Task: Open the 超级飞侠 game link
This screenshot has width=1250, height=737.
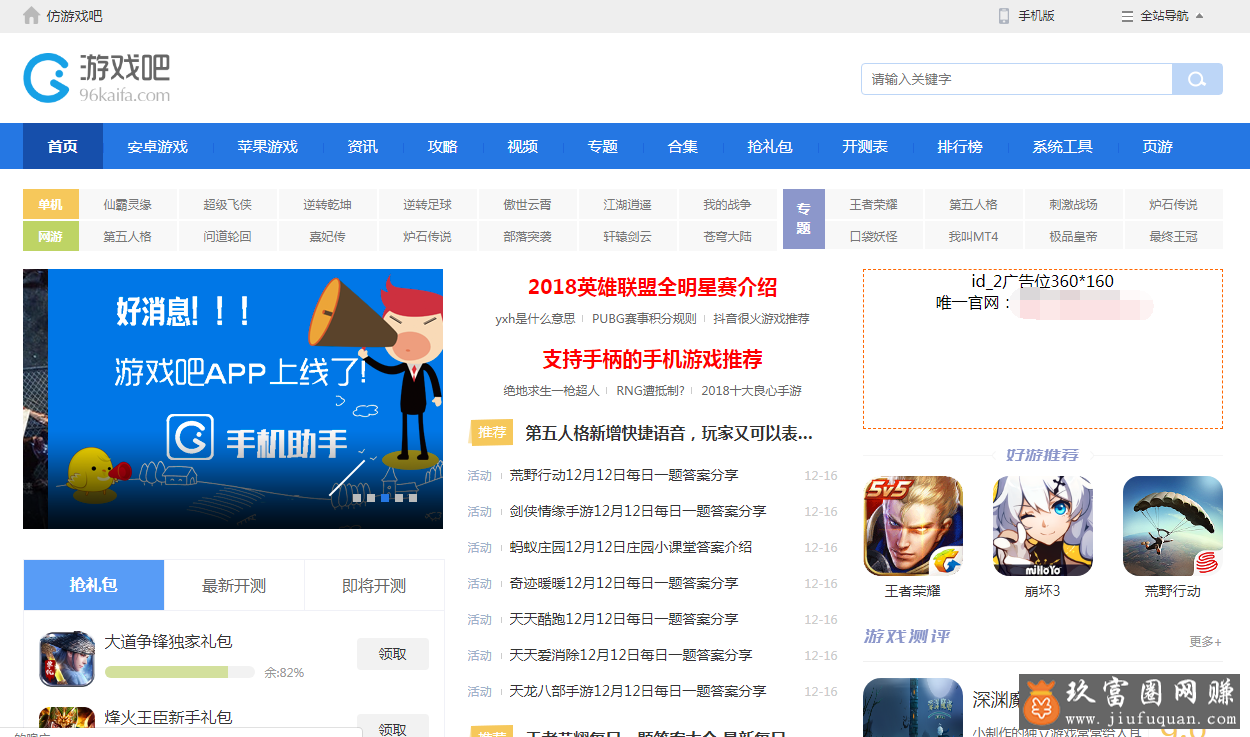Action: point(228,204)
